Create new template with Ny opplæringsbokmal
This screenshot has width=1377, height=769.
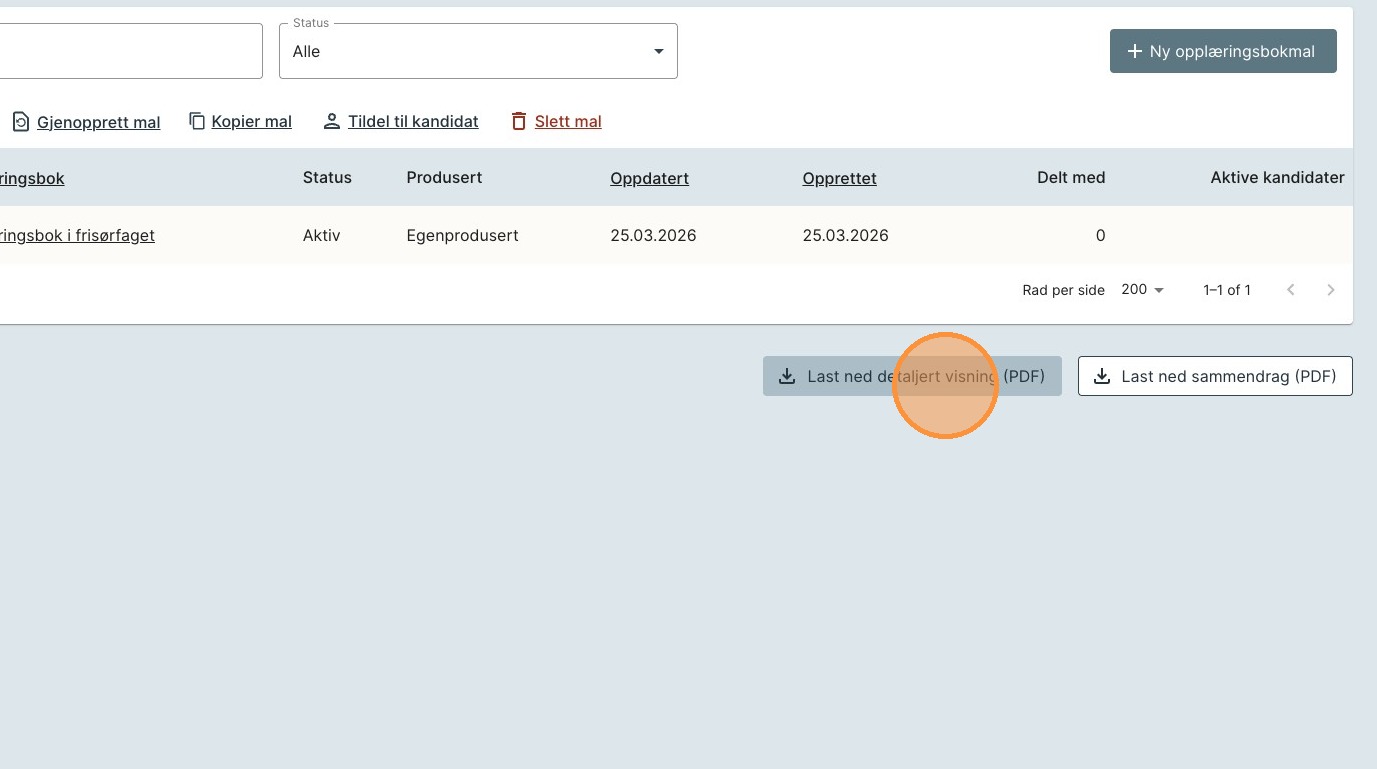tap(1223, 51)
